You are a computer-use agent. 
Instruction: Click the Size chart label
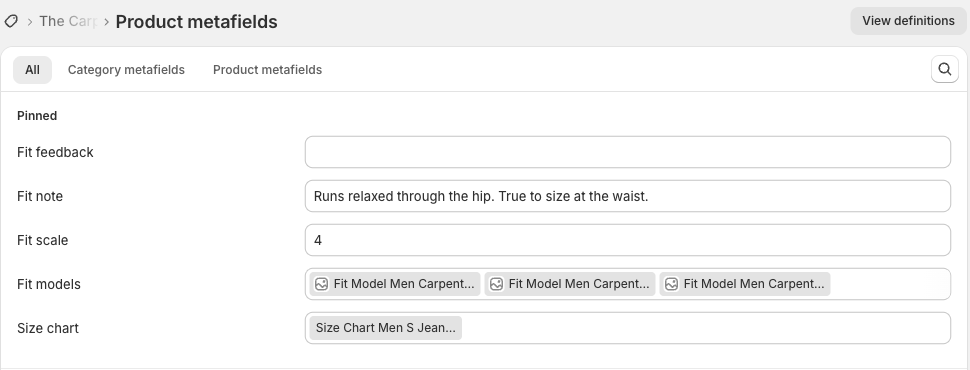pyautogui.click(x=48, y=328)
